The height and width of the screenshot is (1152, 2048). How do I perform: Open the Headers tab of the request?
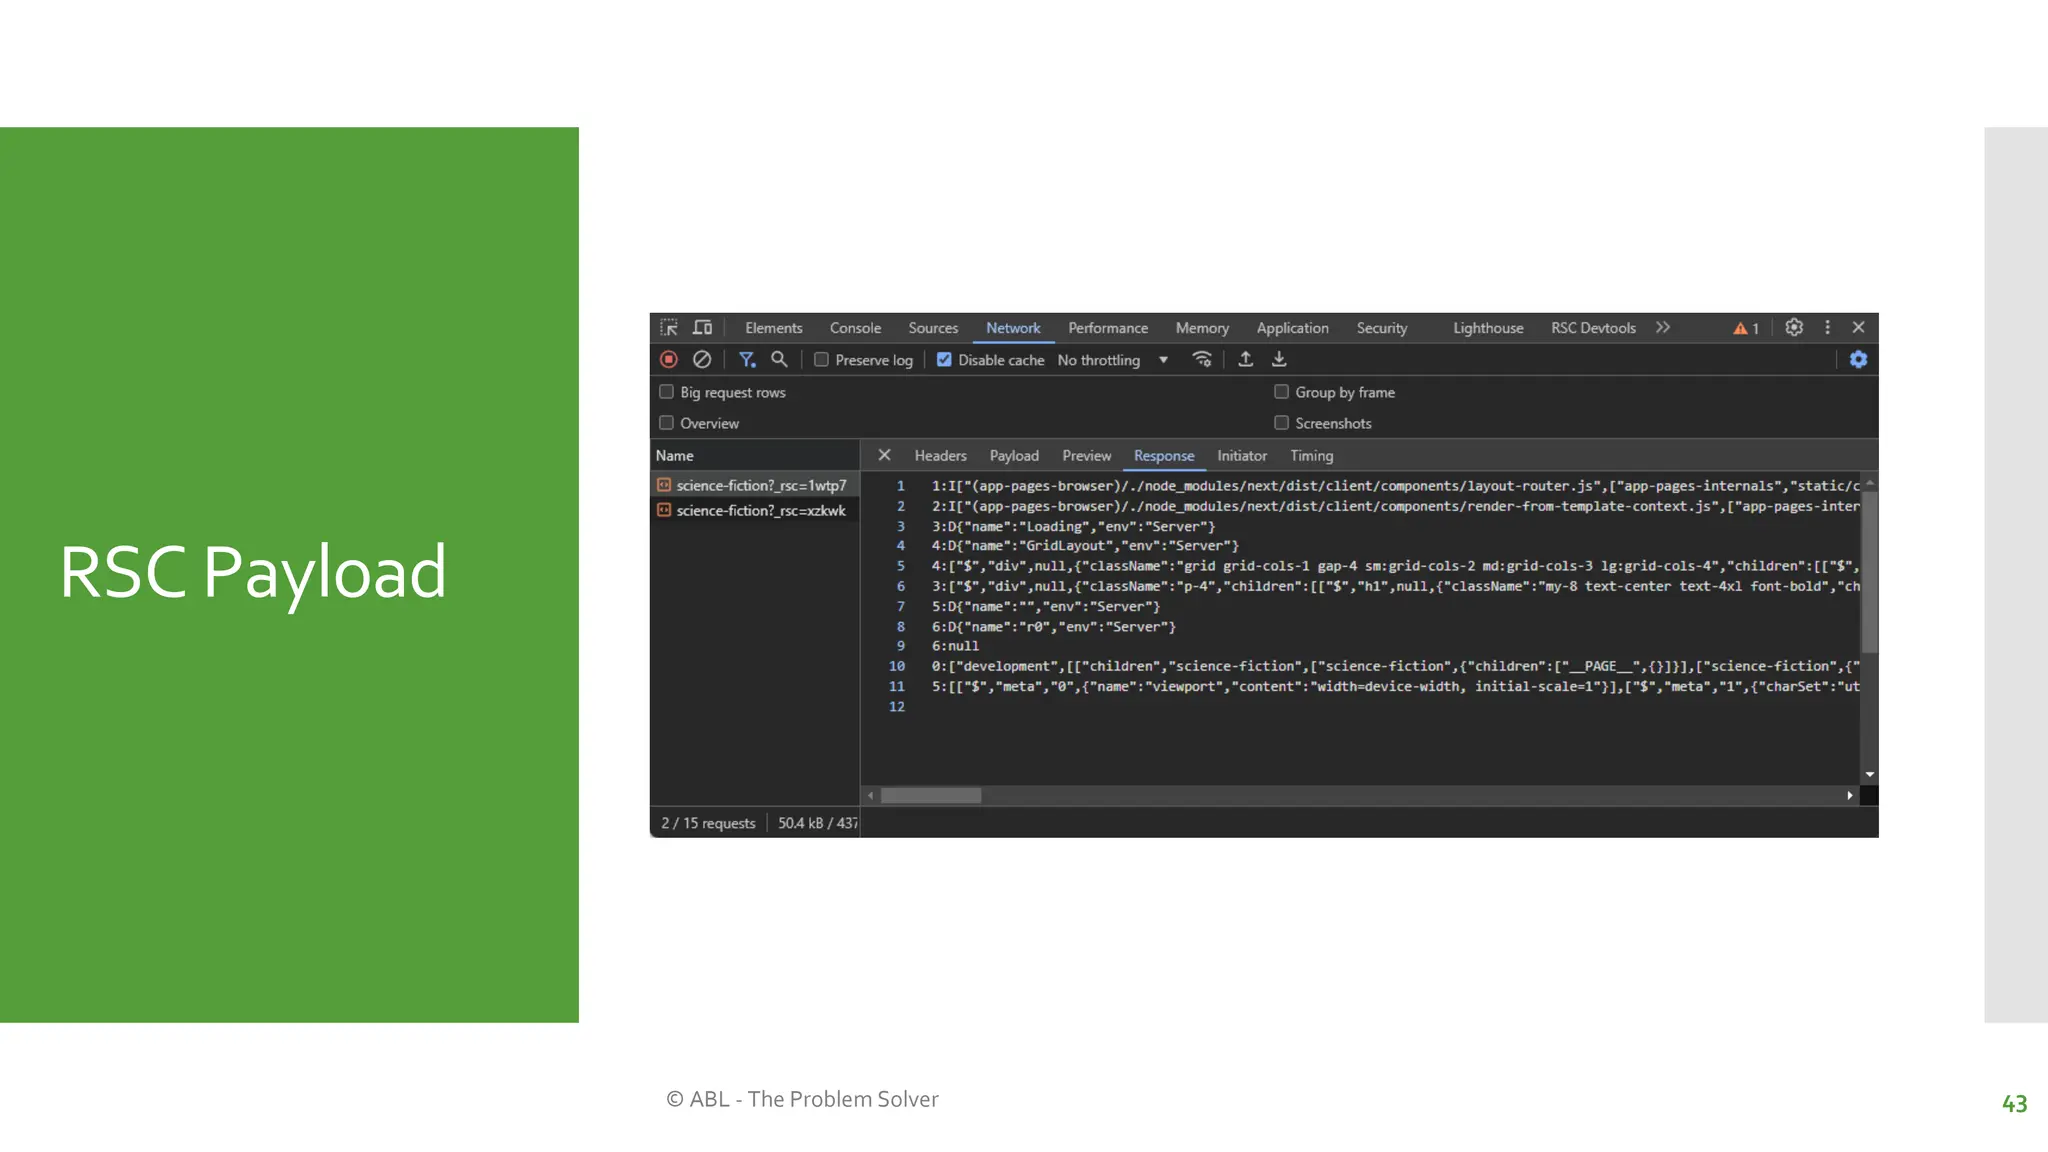[940, 456]
